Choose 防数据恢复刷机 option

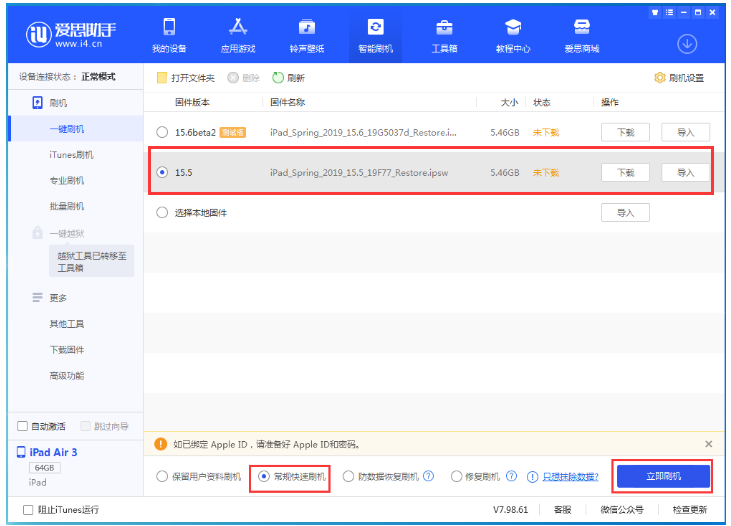pyautogui.click(x=348, y=477)
